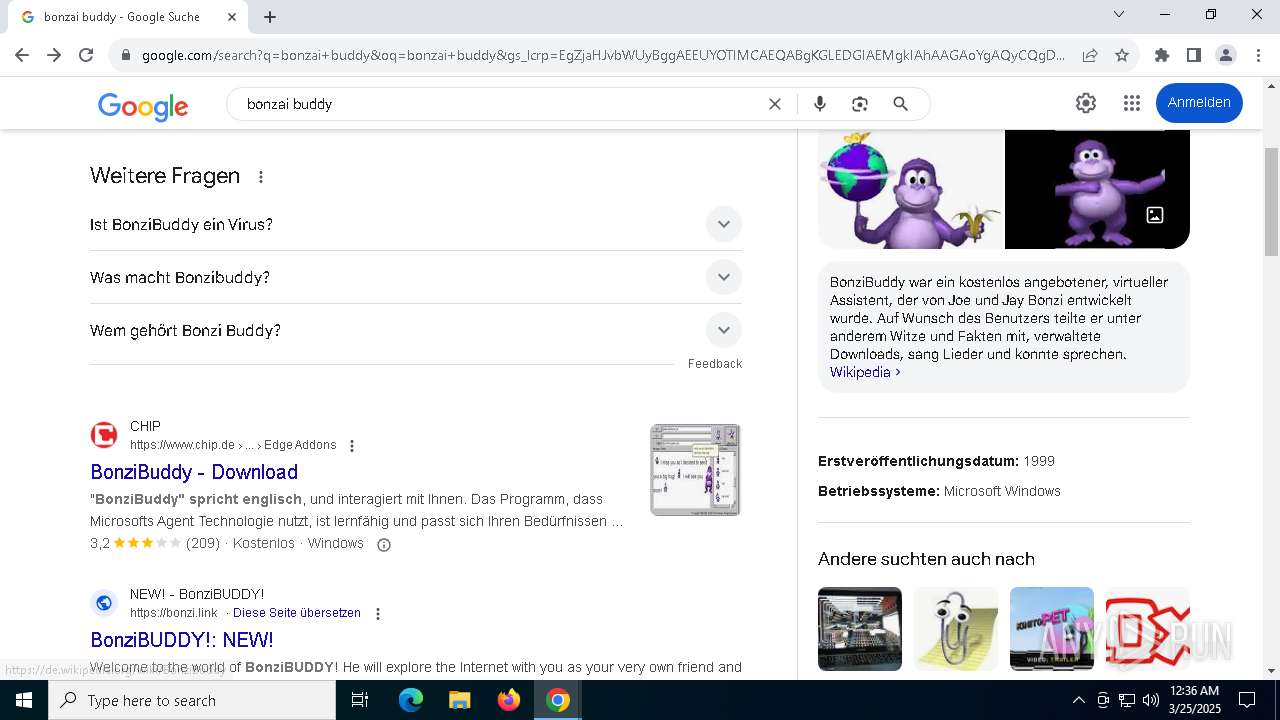Open Windows Start menu
The height and width of the screenshot is (720, 1280).
(x=24, y=700)
